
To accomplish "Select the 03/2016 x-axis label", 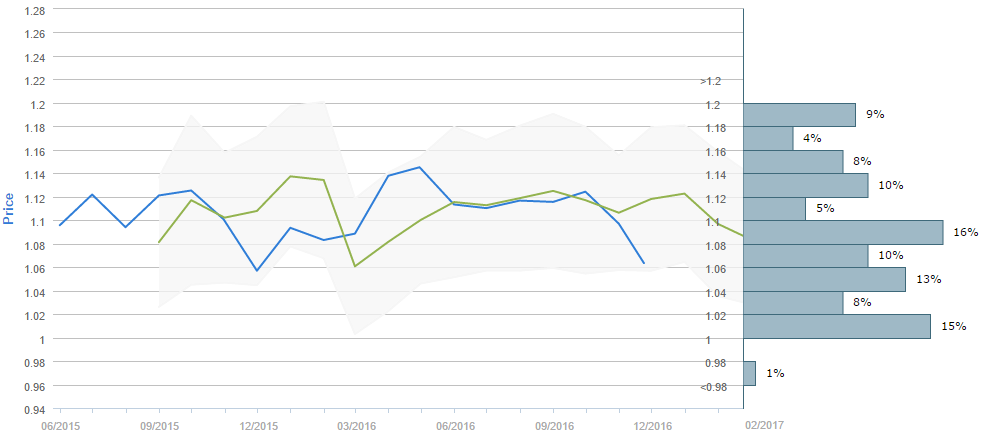I will (356, 425).
